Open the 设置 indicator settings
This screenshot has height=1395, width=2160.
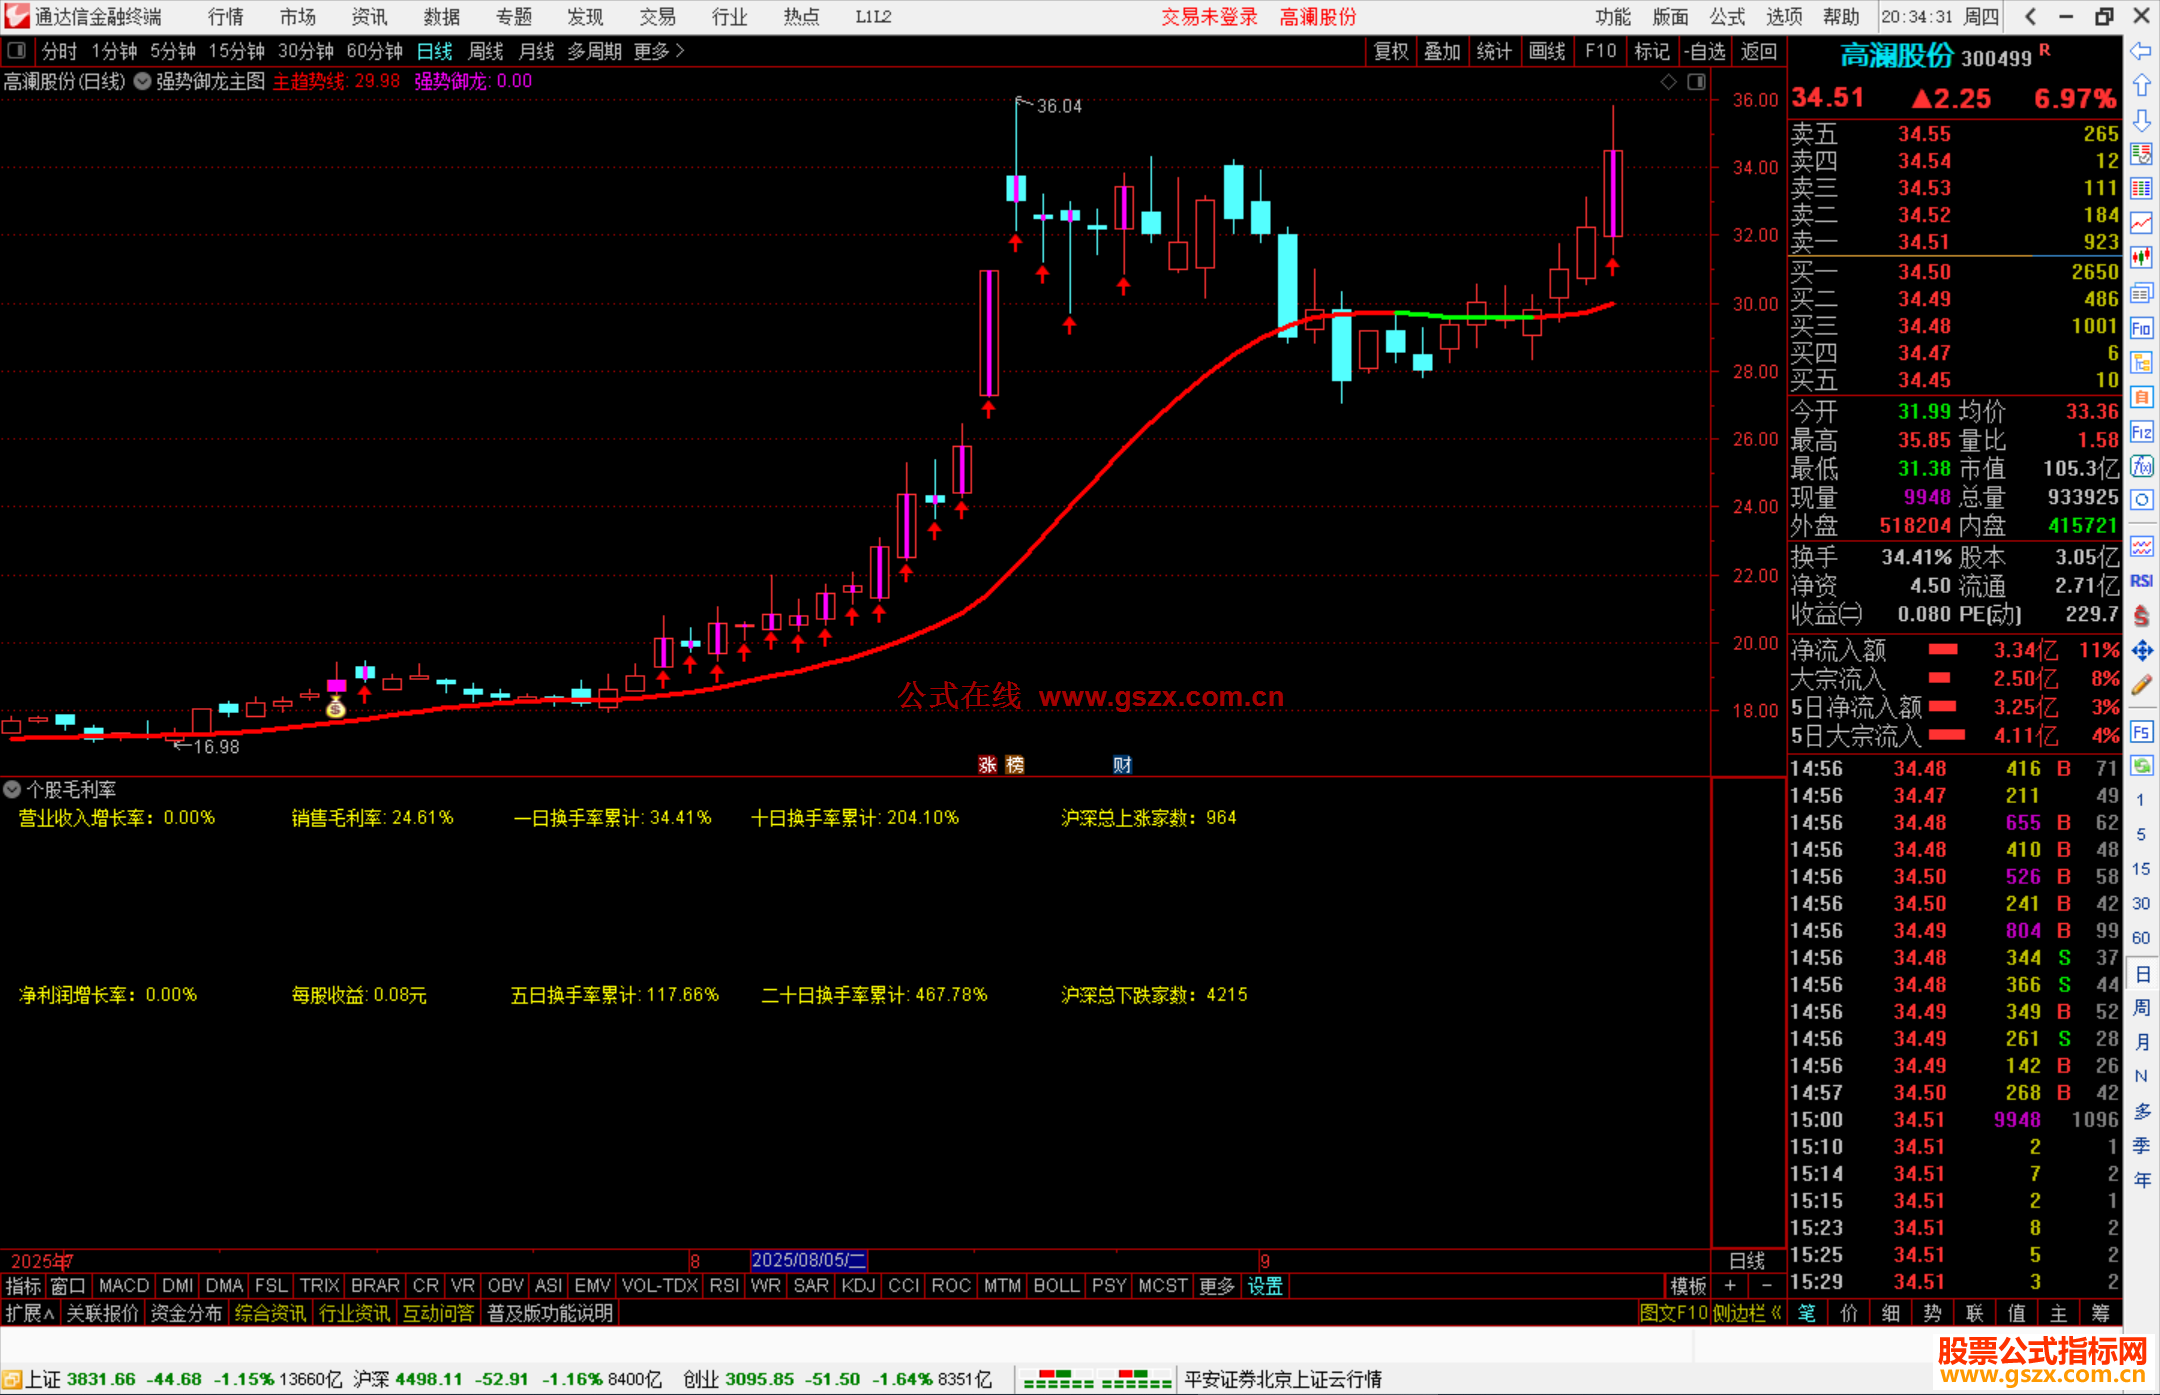tap(1265, 1286)
